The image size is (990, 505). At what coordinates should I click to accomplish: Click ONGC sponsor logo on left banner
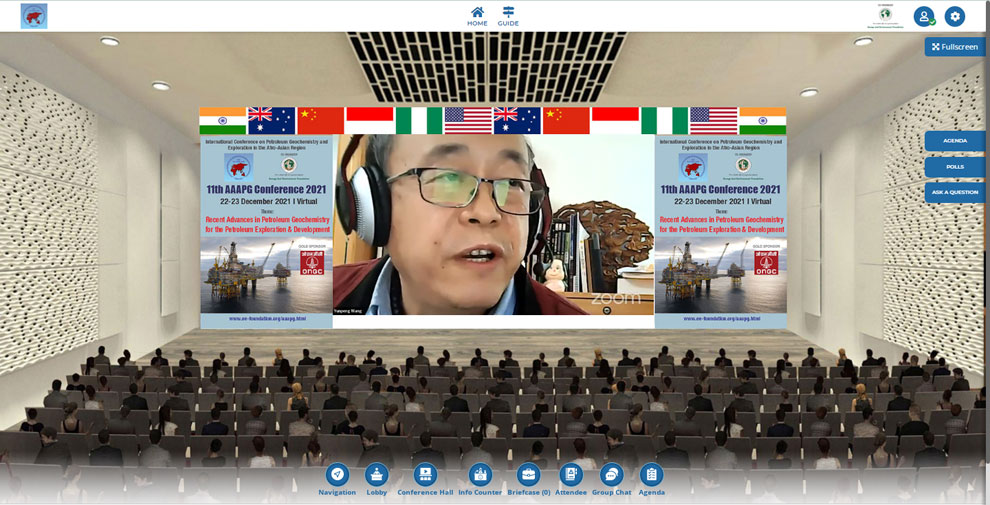pyautogui.click(x=312, y=262)
